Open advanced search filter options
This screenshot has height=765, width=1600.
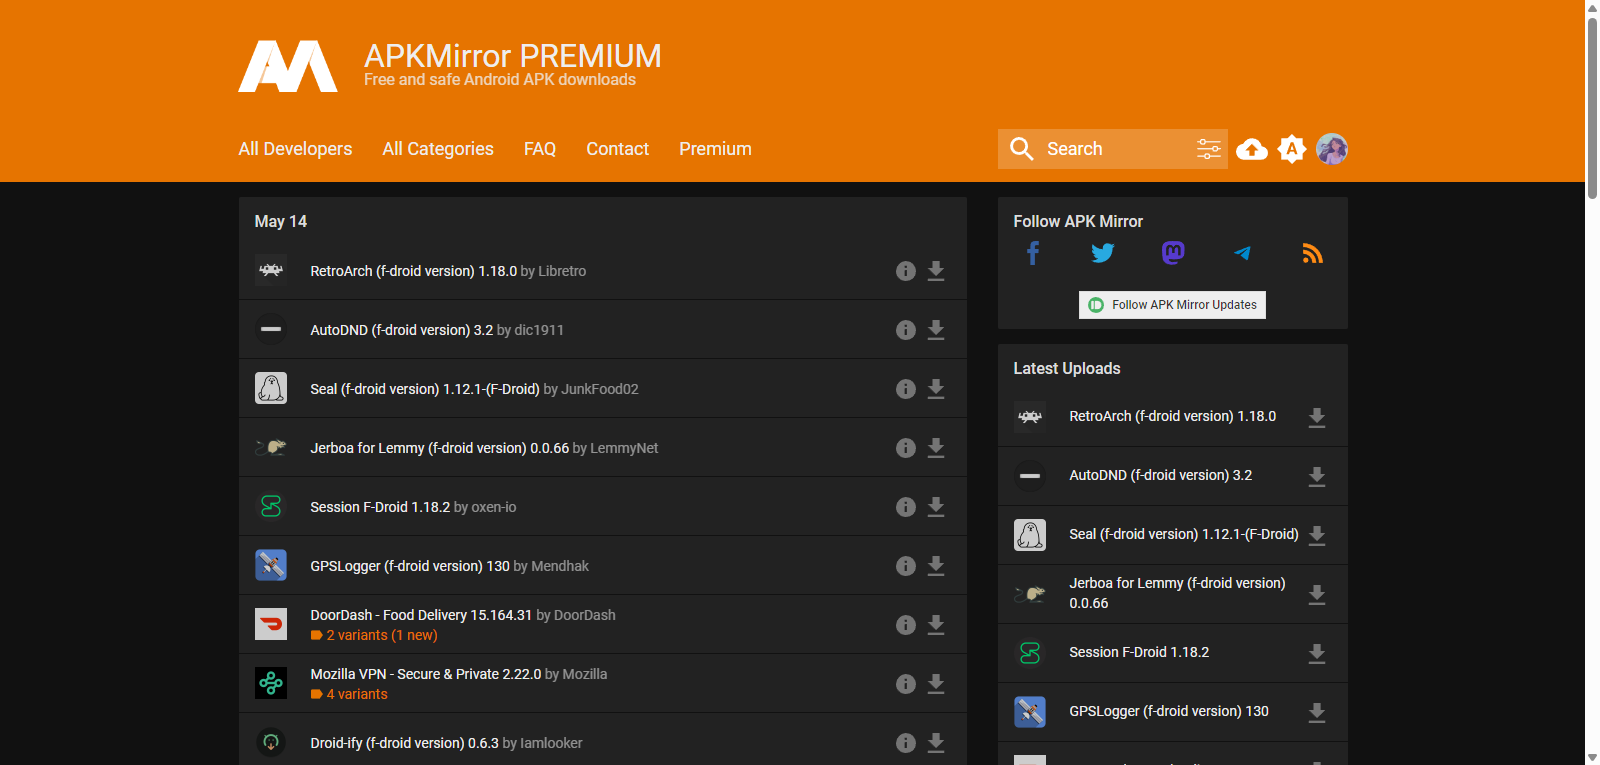(x=1208, y=149)
